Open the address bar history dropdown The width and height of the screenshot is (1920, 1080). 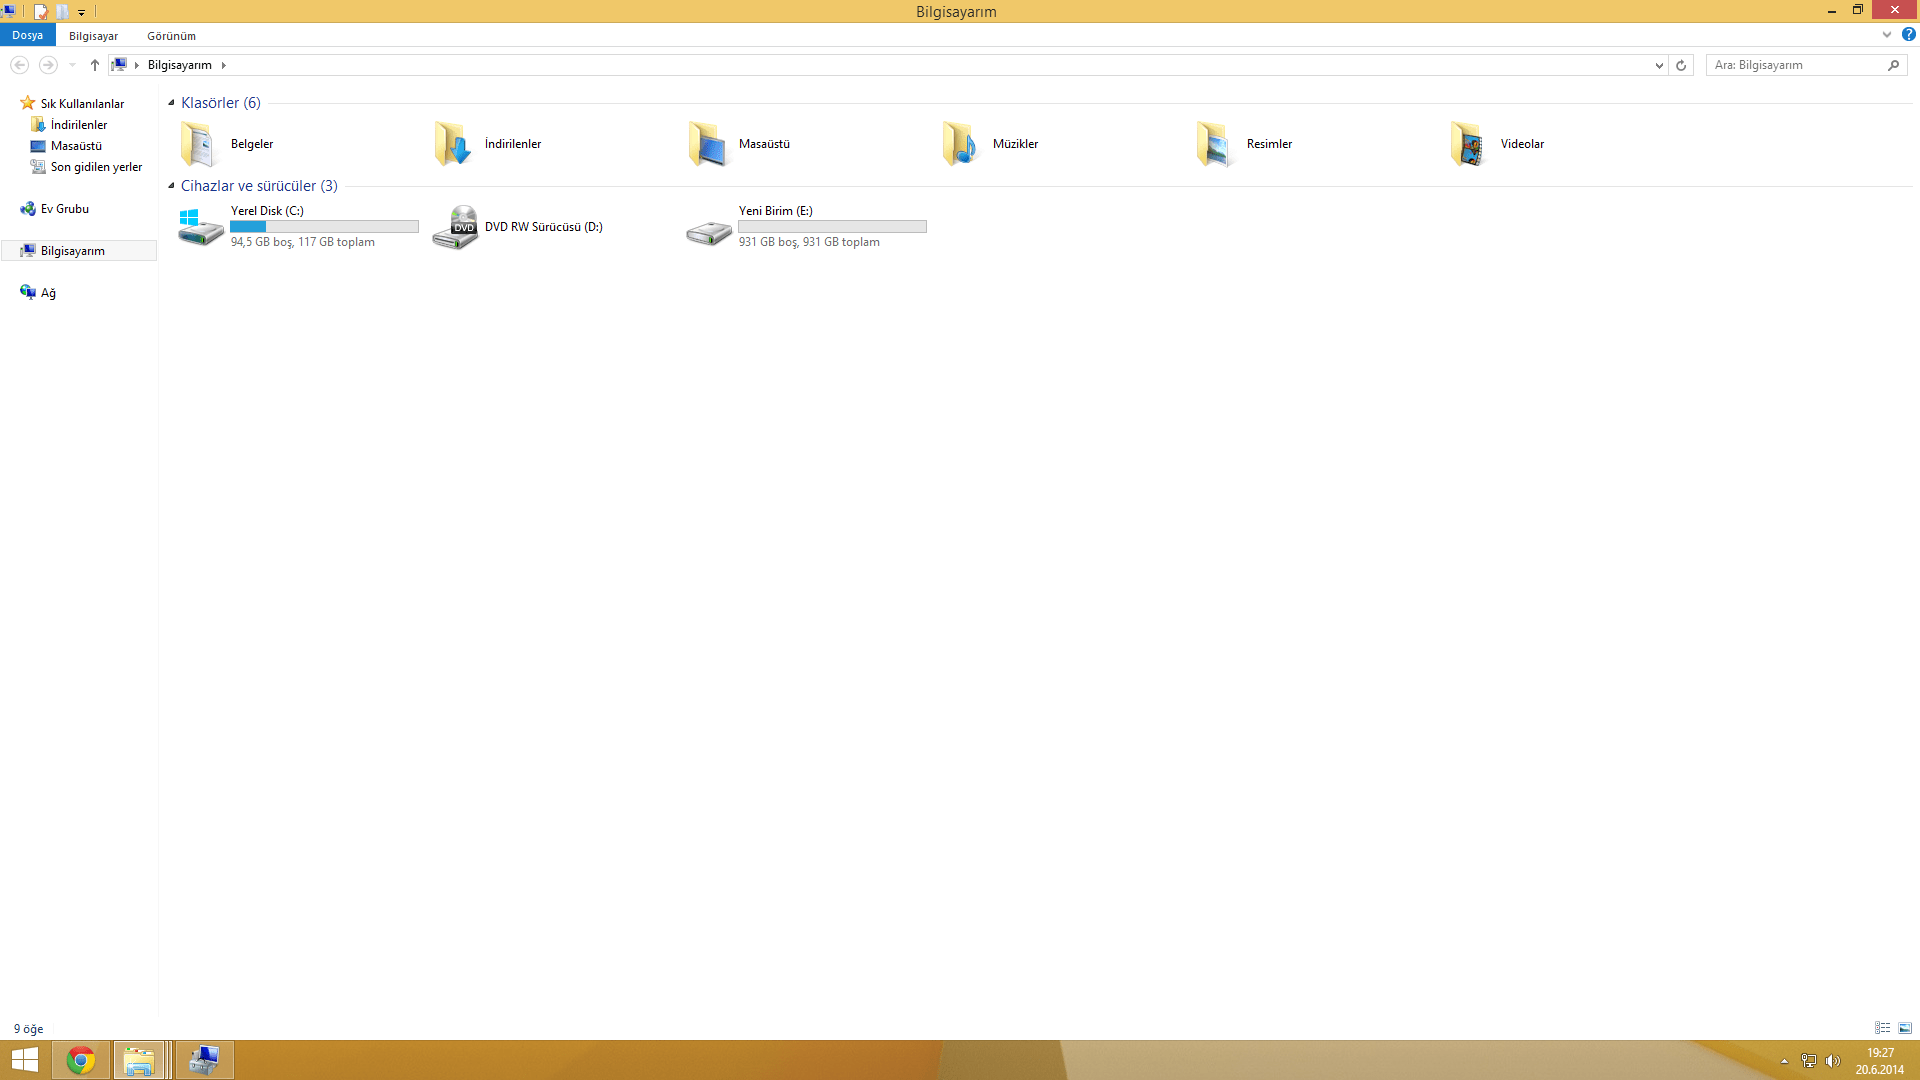pos(1659,64)
